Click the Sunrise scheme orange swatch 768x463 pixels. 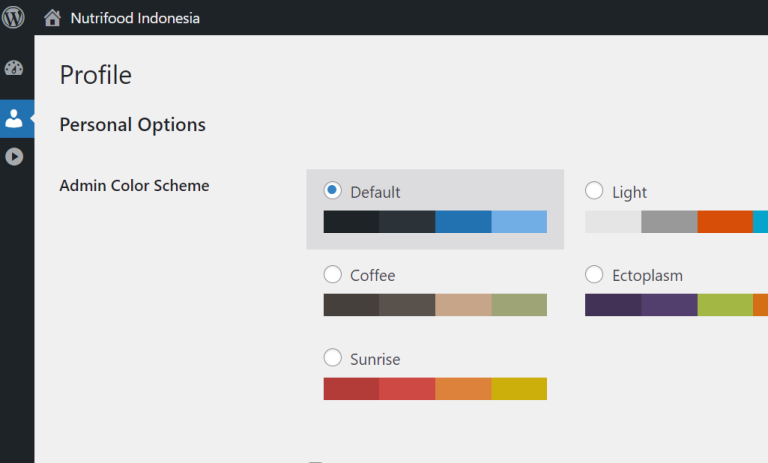click(x=463, y=388)
